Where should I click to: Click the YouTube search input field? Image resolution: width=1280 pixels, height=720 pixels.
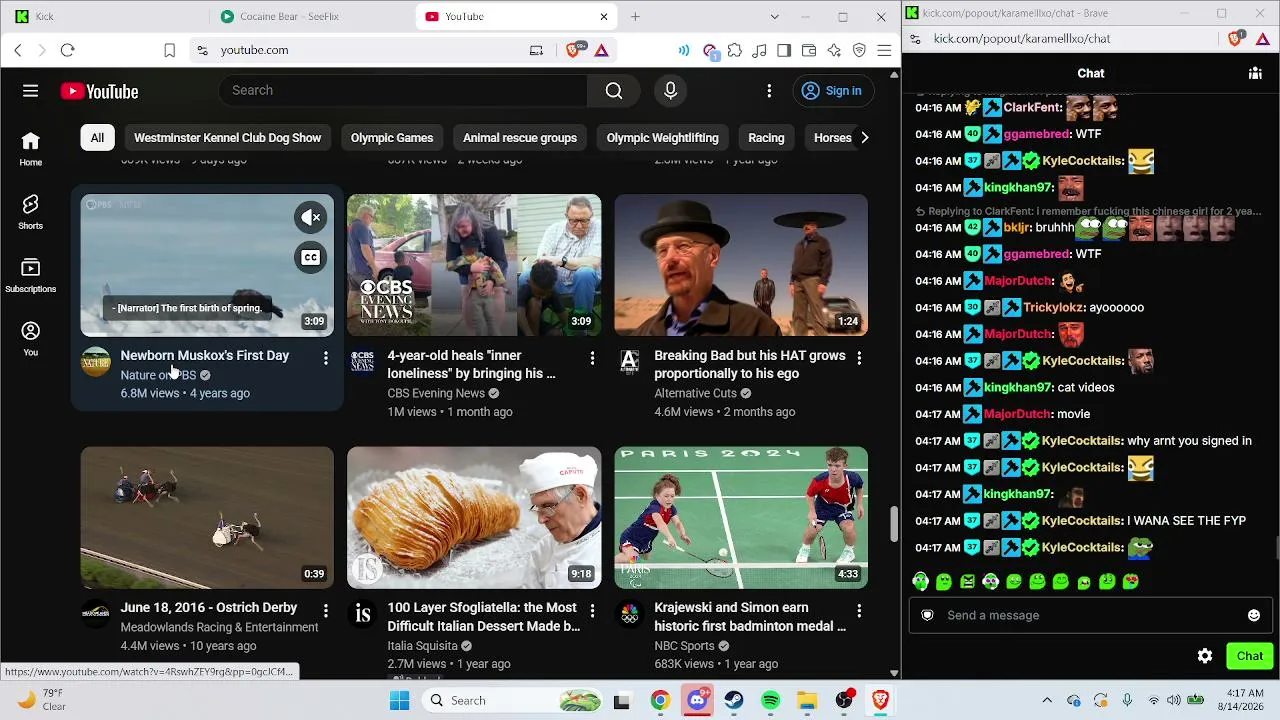coord(403,91)
